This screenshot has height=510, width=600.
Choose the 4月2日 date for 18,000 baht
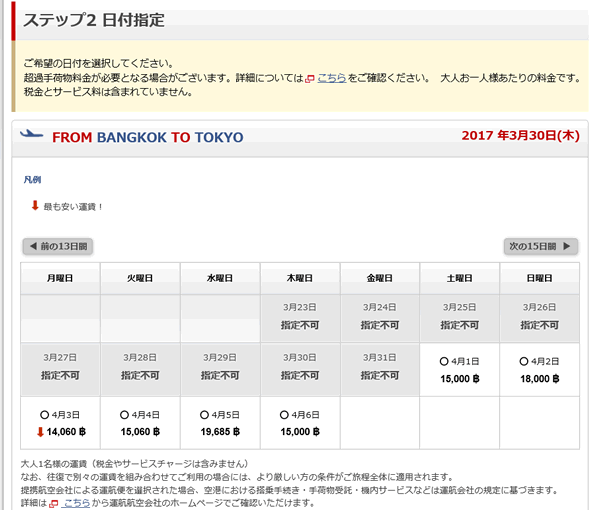click(524, 361)
